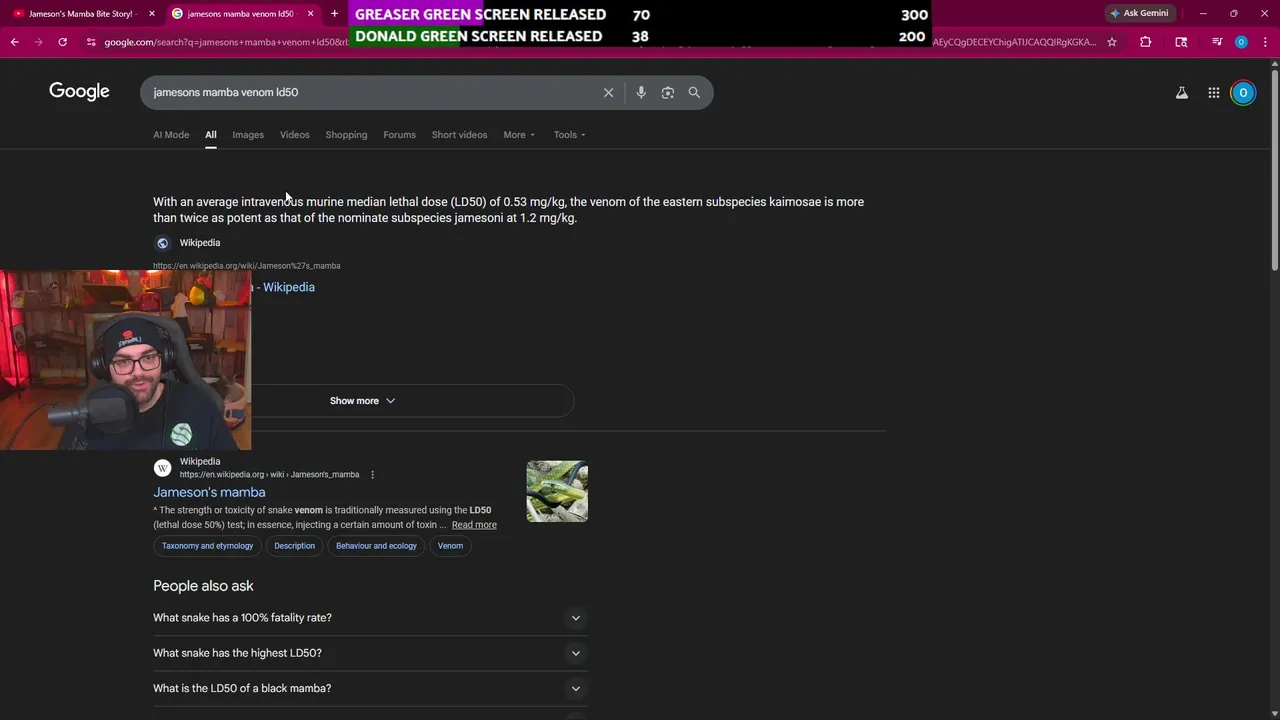This screenshot has width=1280, height=720.
Task: Reload the current page
Action: click(62, 42)
